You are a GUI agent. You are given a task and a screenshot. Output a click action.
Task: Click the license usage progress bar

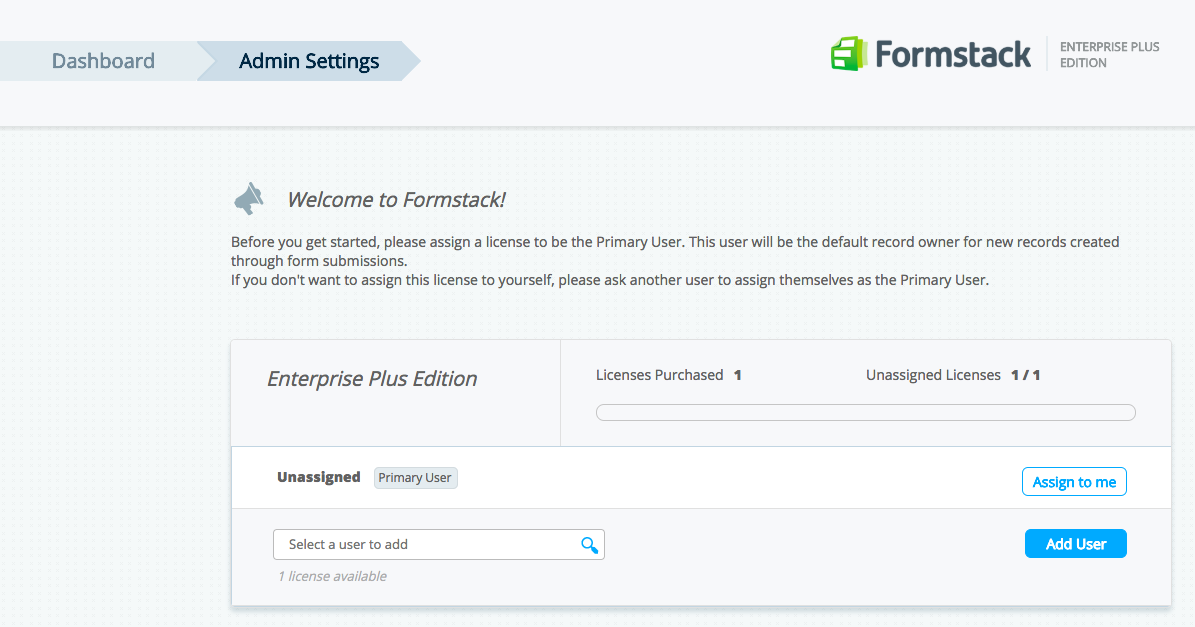(865, 412)
